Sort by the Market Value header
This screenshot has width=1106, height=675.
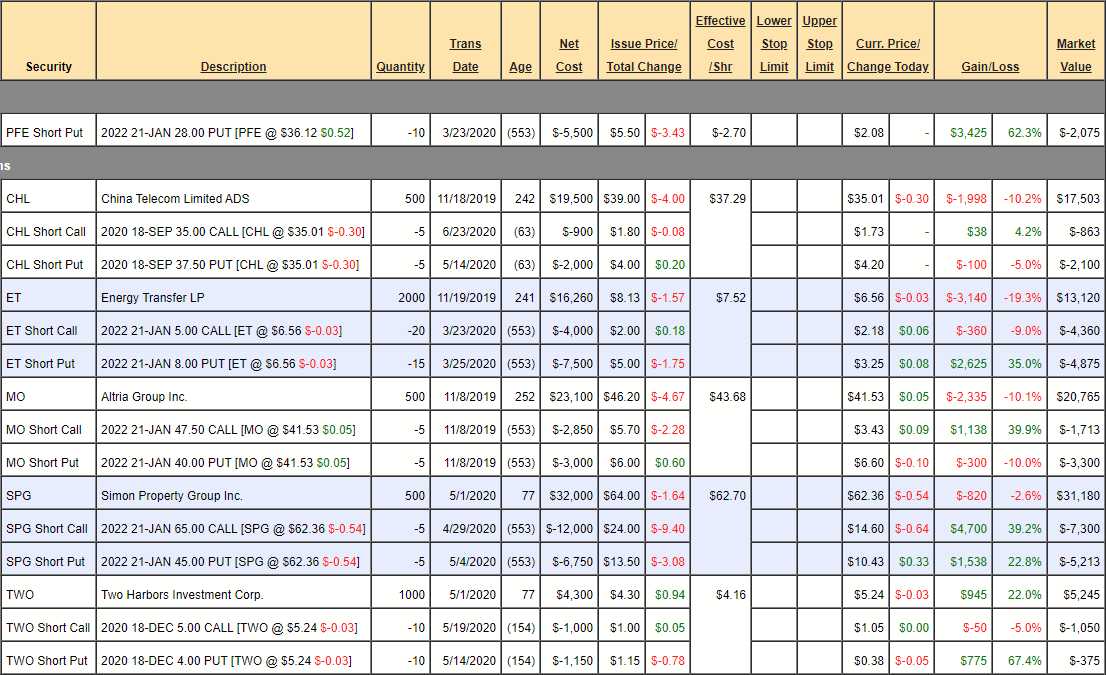pyautogui.click(x=1075, y=55)
